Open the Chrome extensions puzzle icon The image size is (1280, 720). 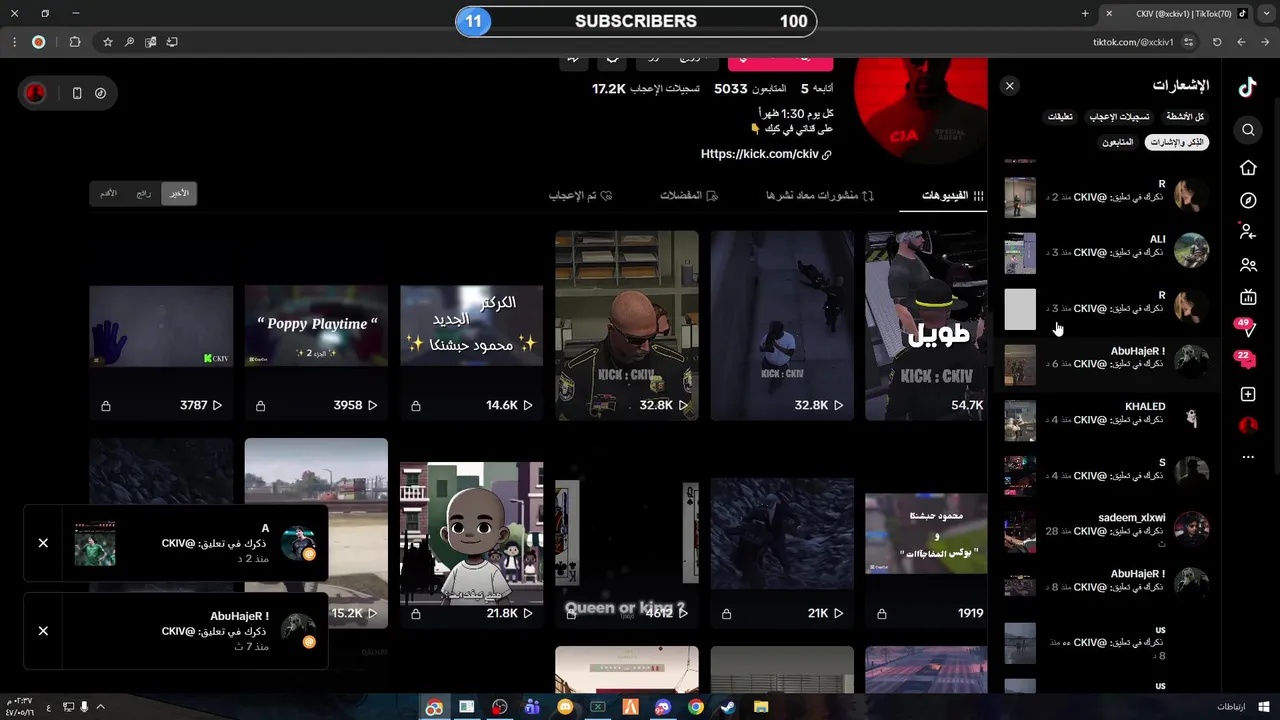(75, 42)
